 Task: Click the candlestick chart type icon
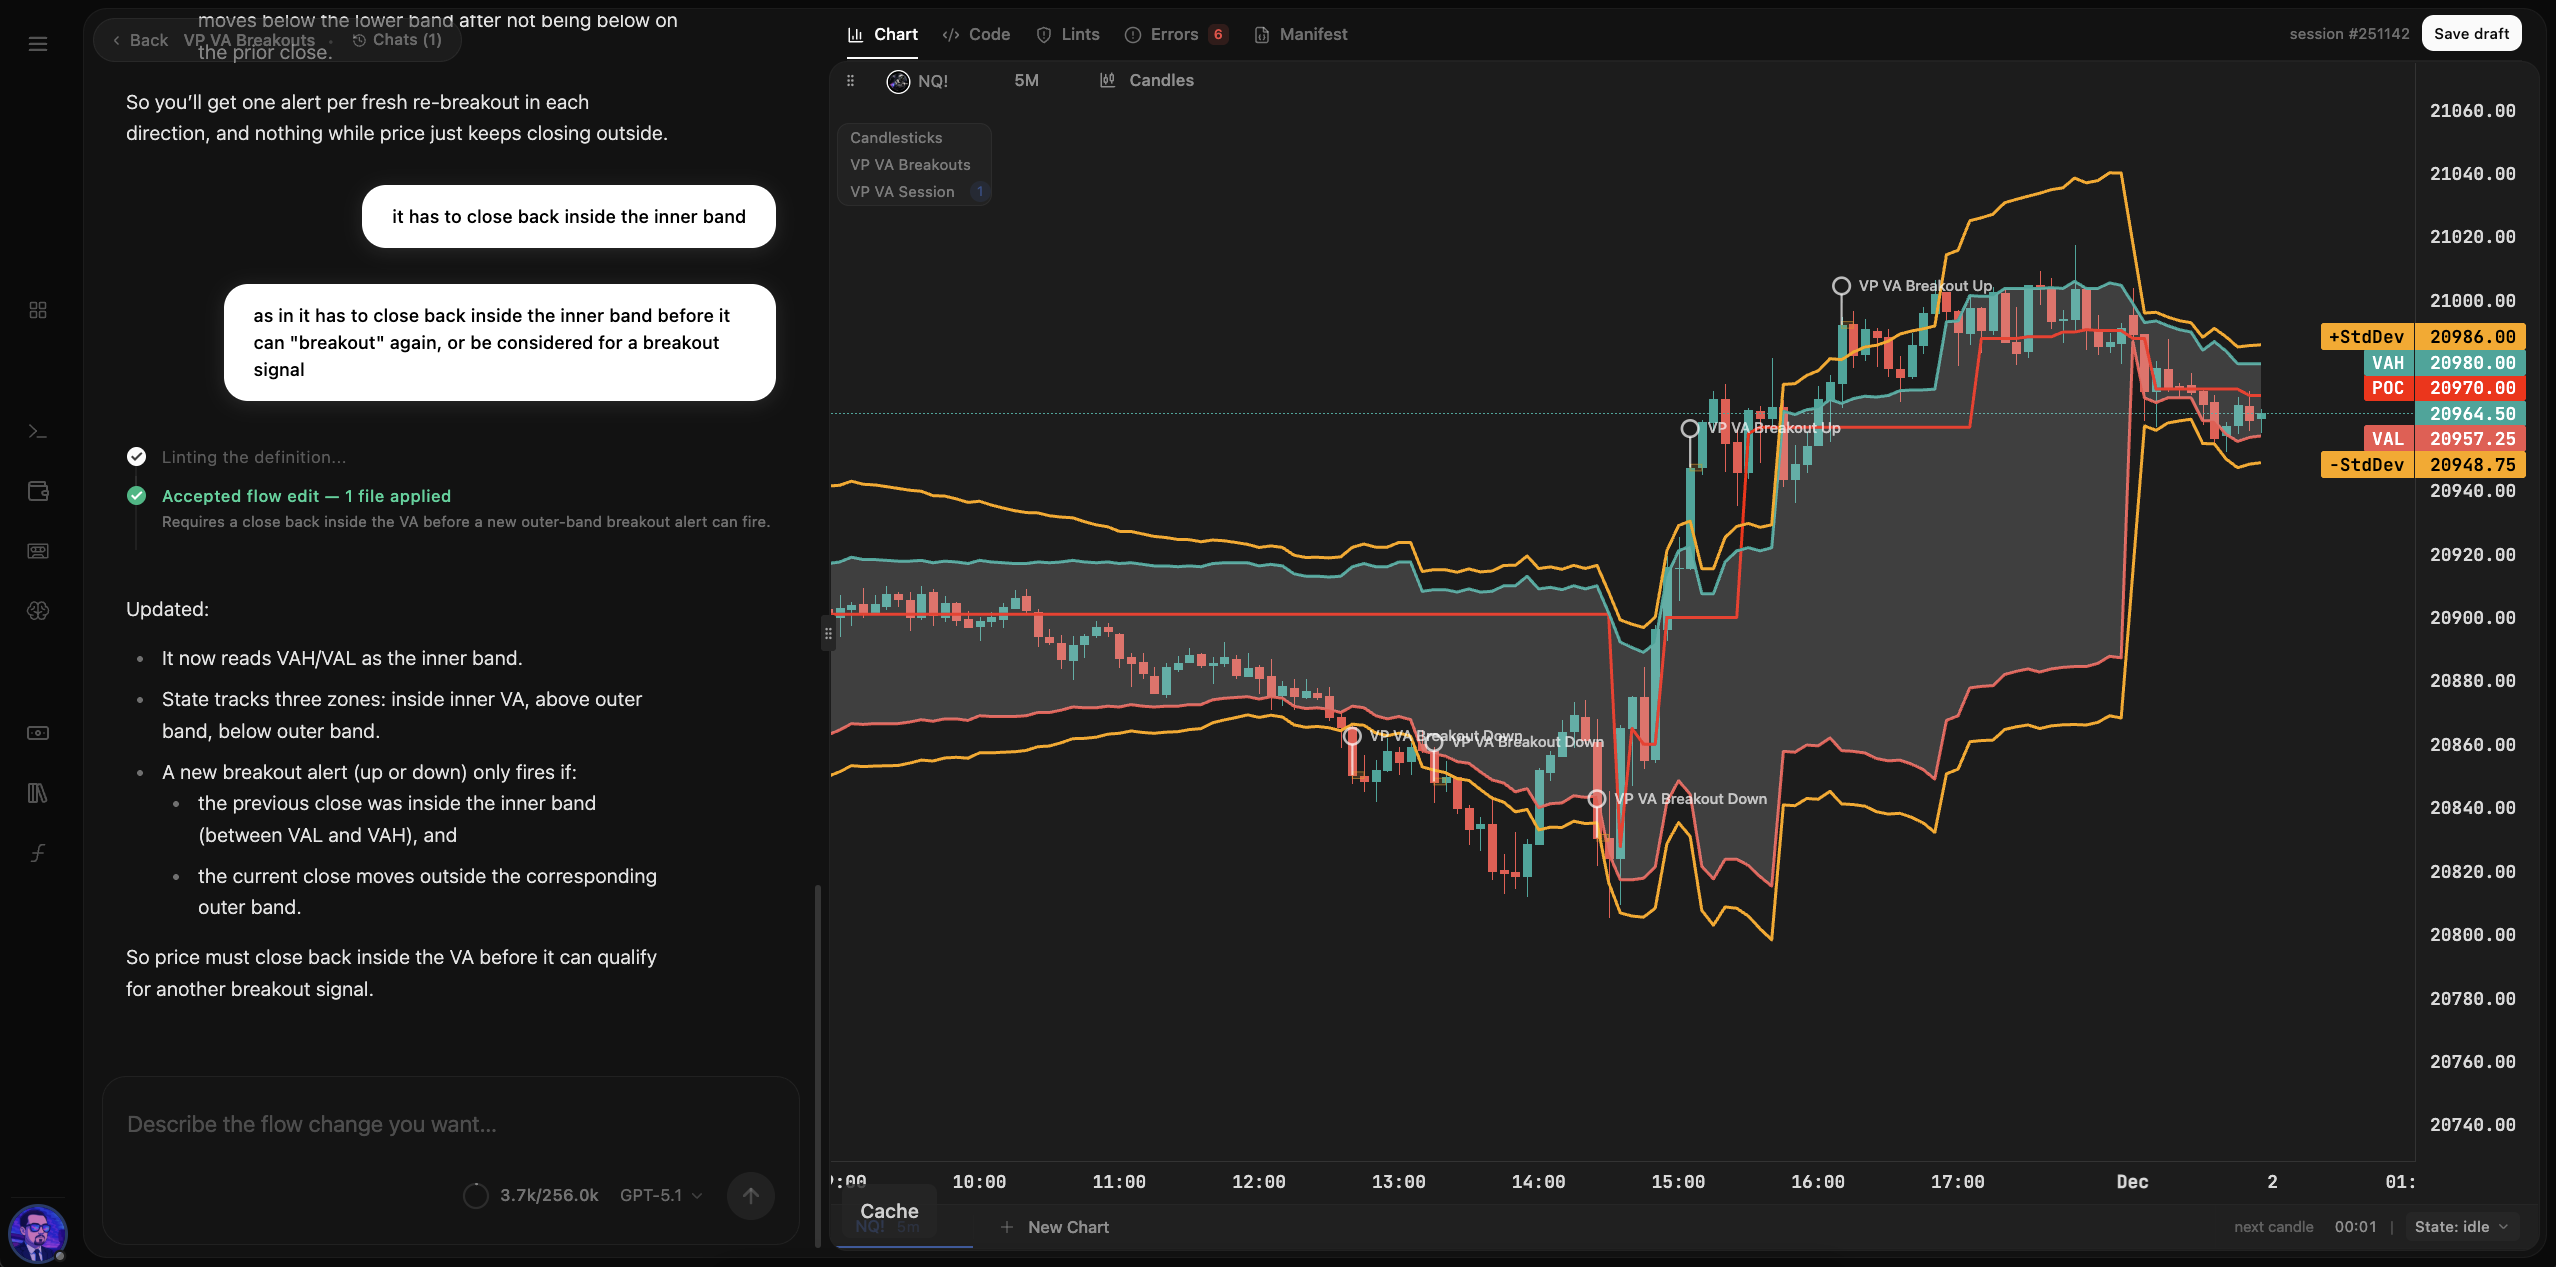click(1107, 80)
